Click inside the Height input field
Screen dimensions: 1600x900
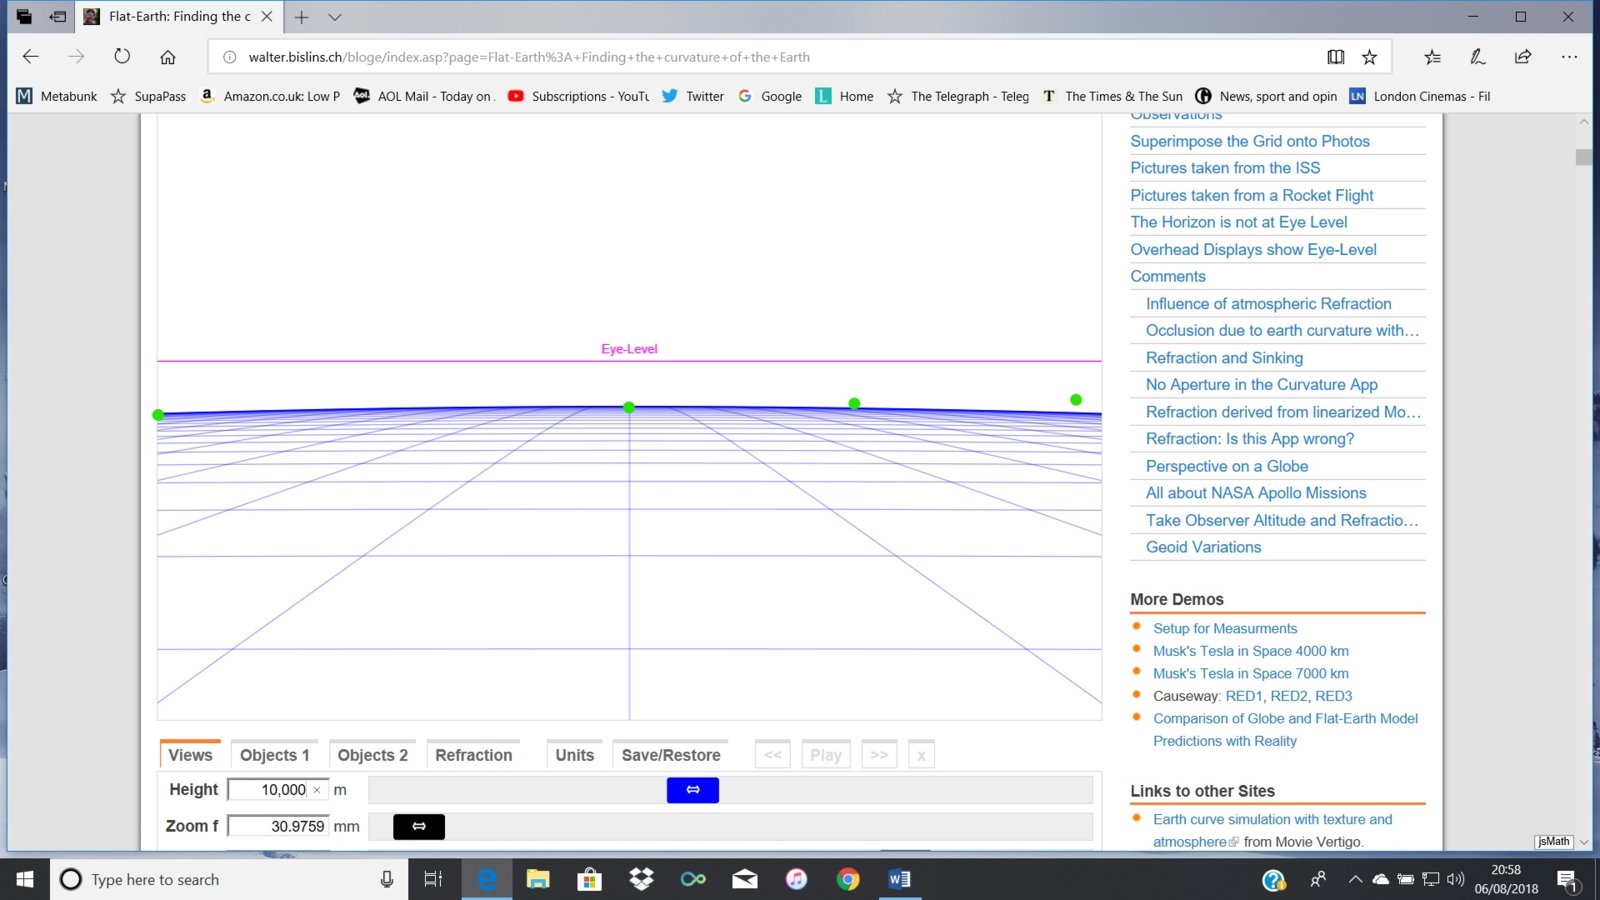click(x=270, y=789)
